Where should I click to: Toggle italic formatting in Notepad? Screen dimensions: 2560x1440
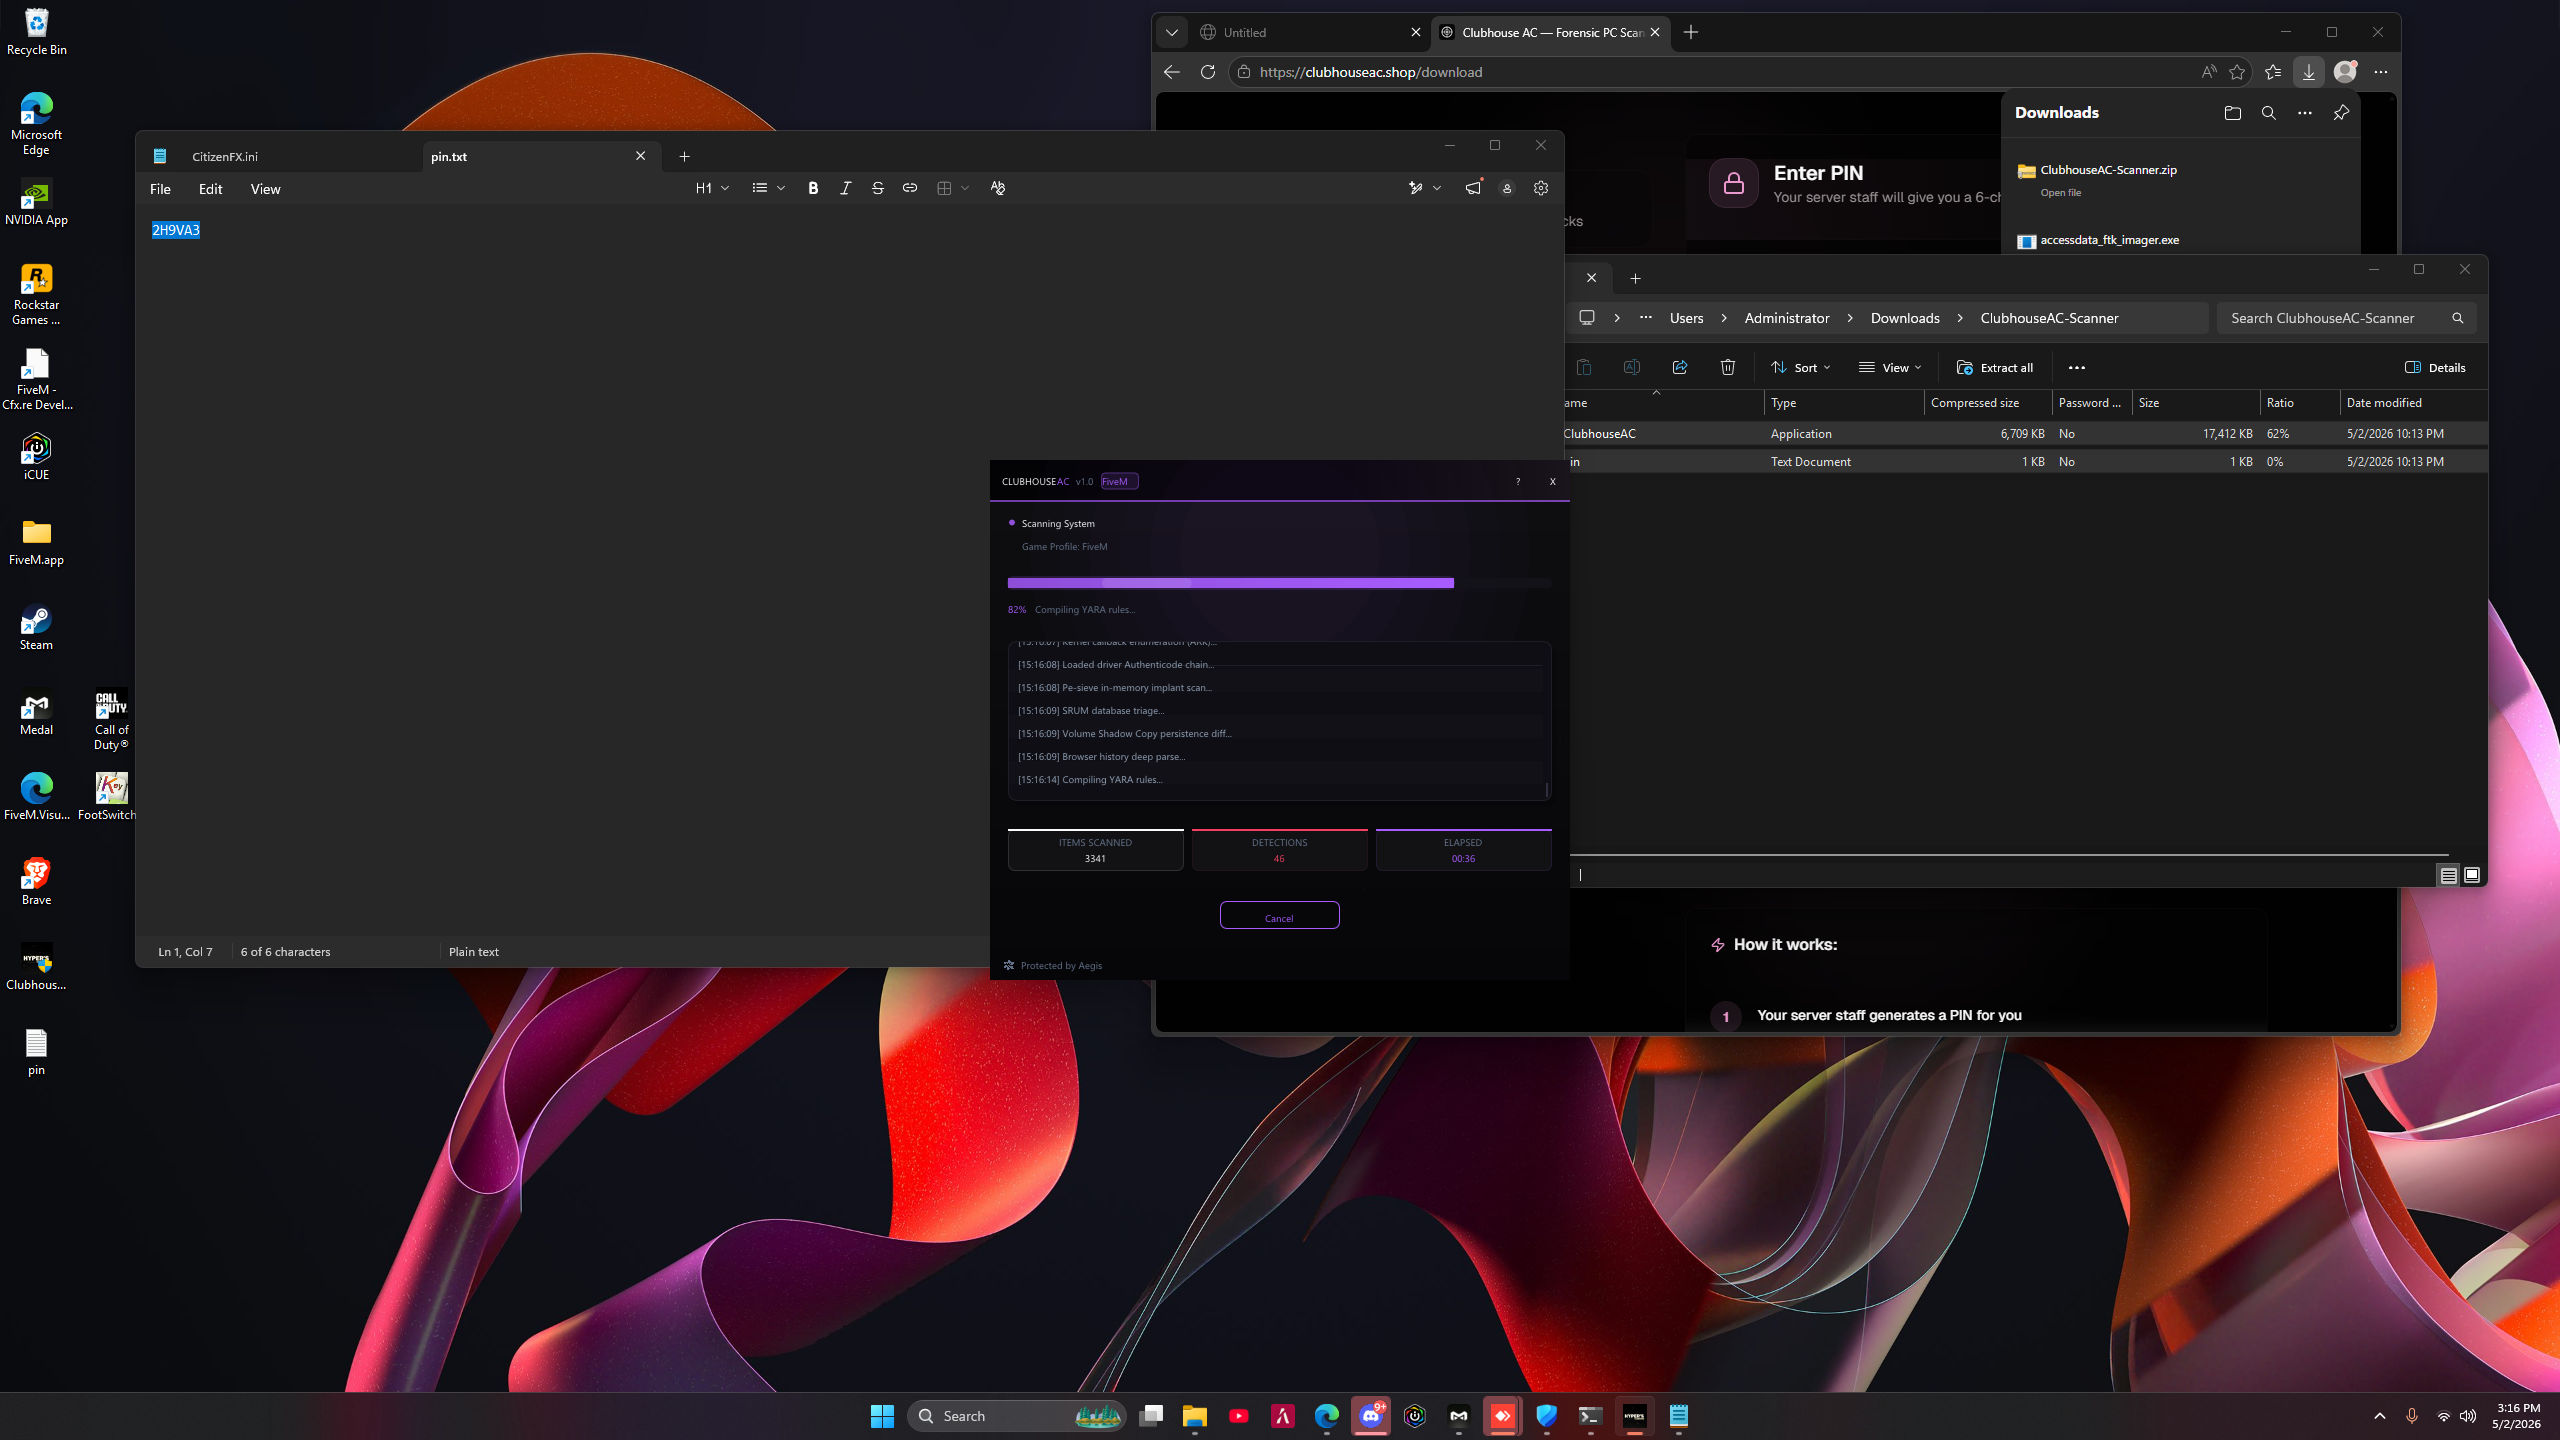tap(845, 188)
